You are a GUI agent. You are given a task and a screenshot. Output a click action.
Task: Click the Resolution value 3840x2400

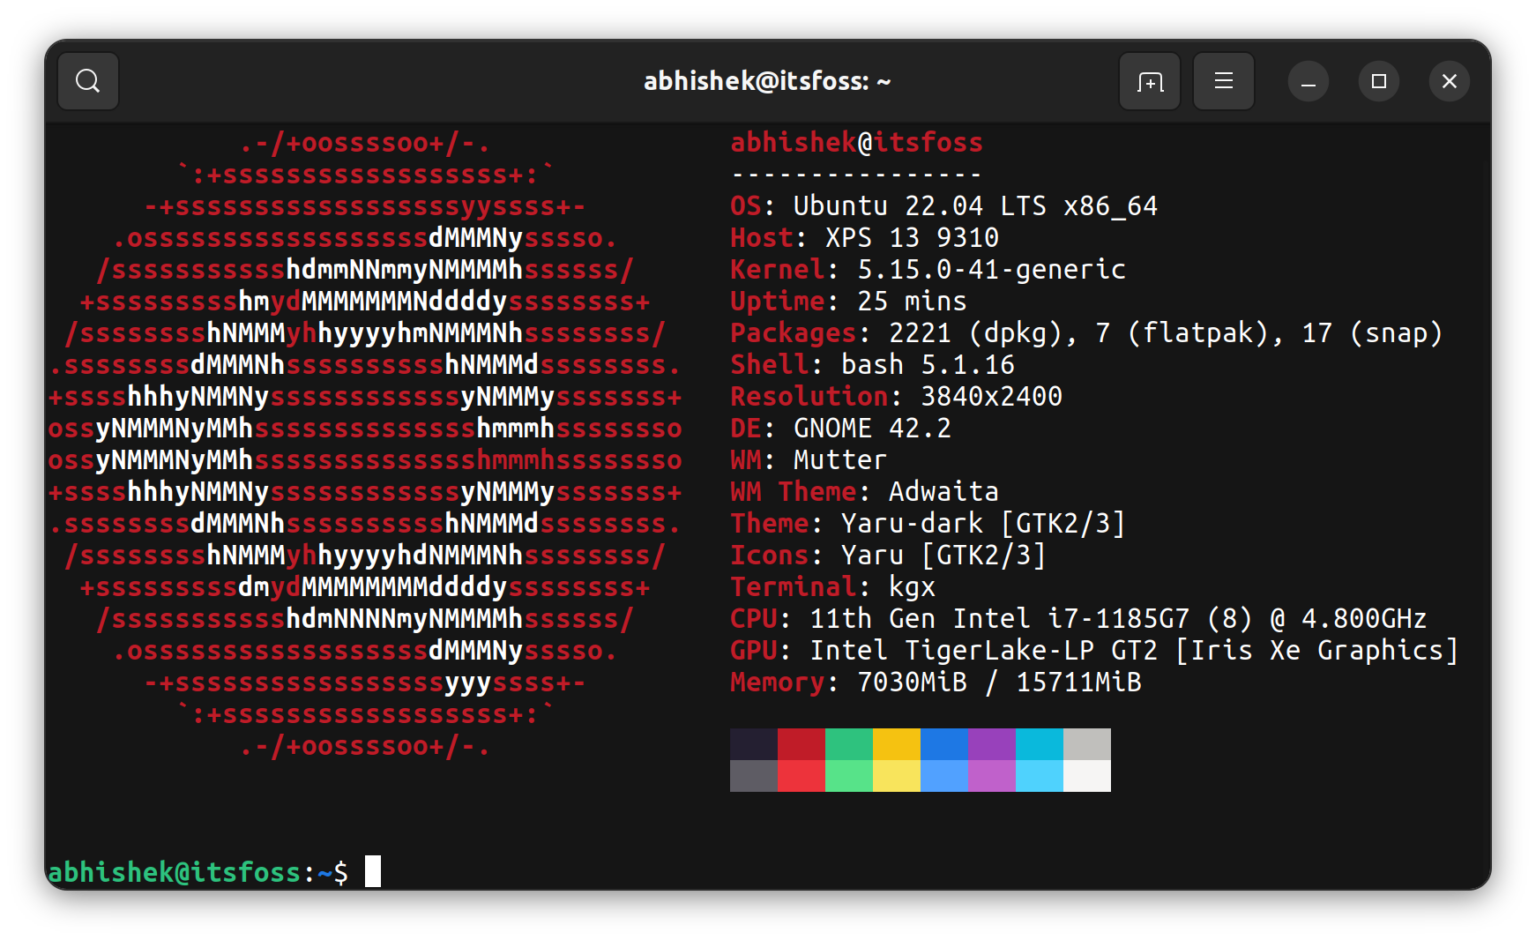click(x=993, y=396)
